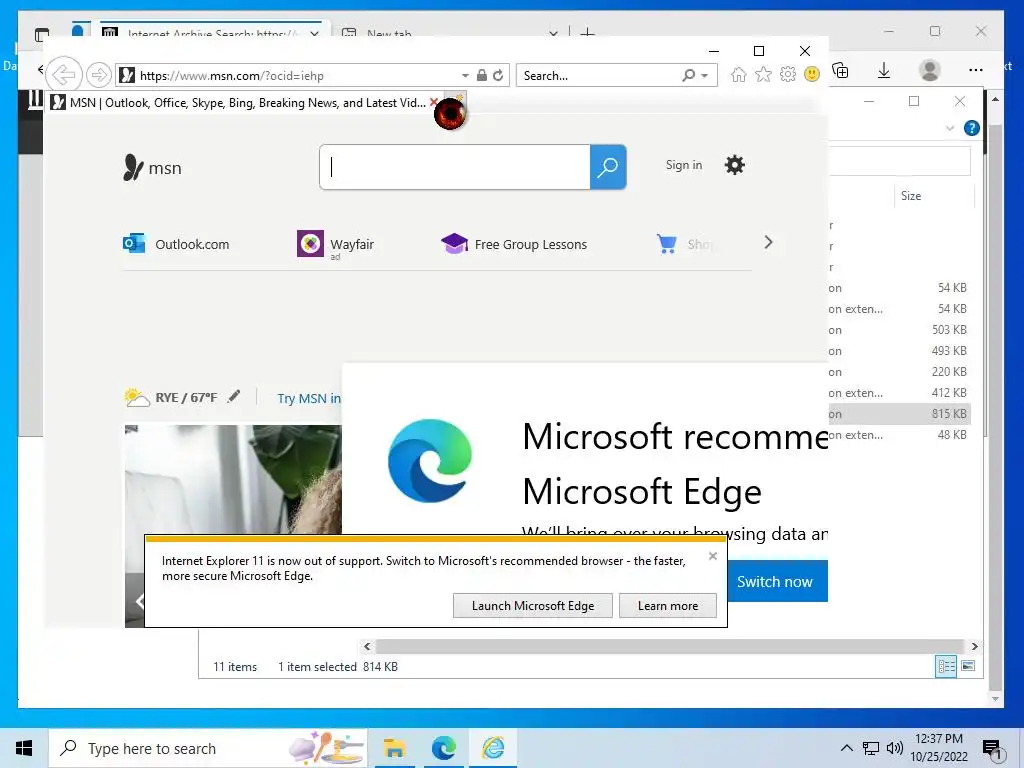This screenshot has width=1024, height=768.
Task: Click the taskbar search box
Action: coord(208,748)
